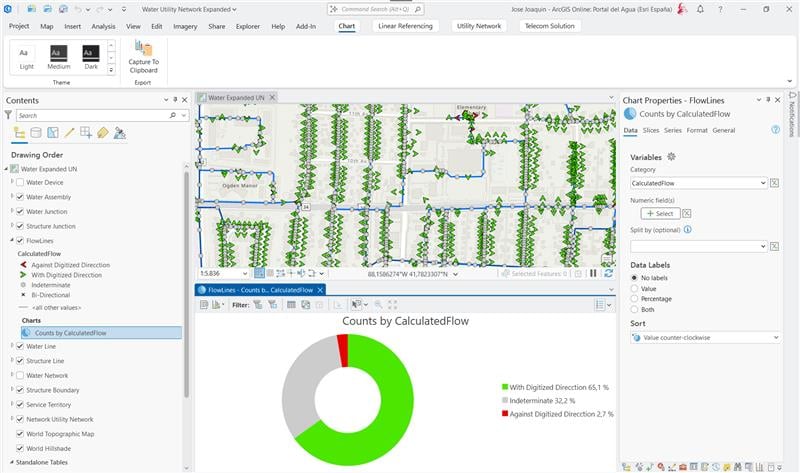800x473 pixels.
Task: Select No labels data label option
Action: click(x=634, y=278)
